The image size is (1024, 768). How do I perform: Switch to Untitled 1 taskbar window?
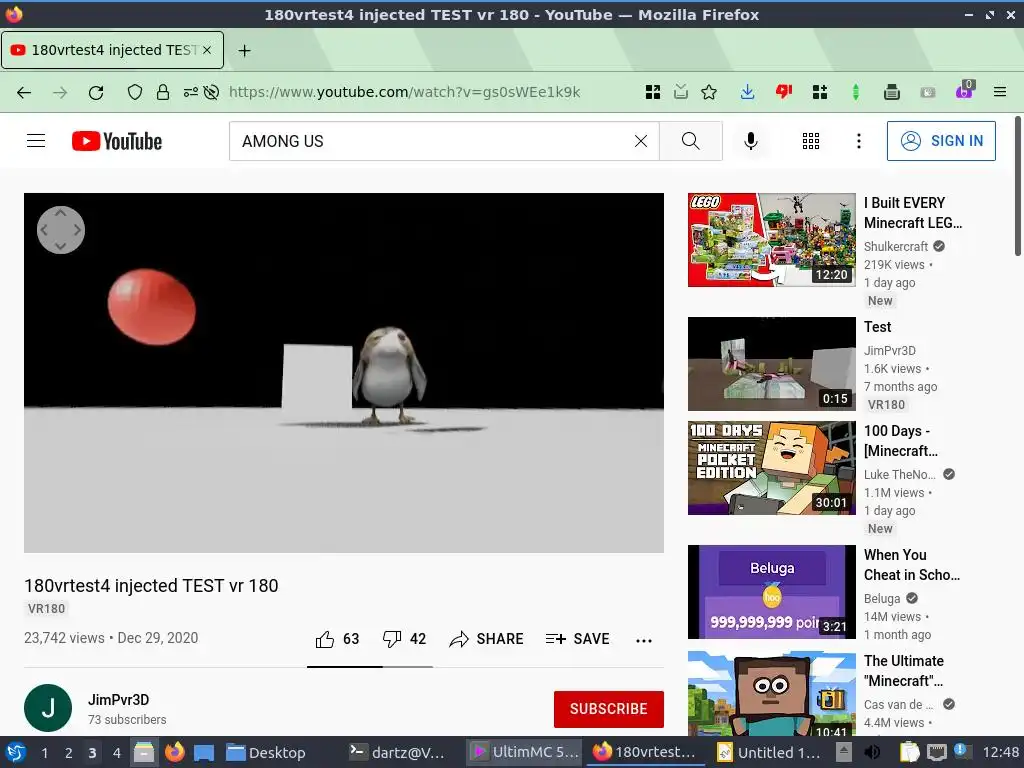pyautogui.click(x=769, y=752)
